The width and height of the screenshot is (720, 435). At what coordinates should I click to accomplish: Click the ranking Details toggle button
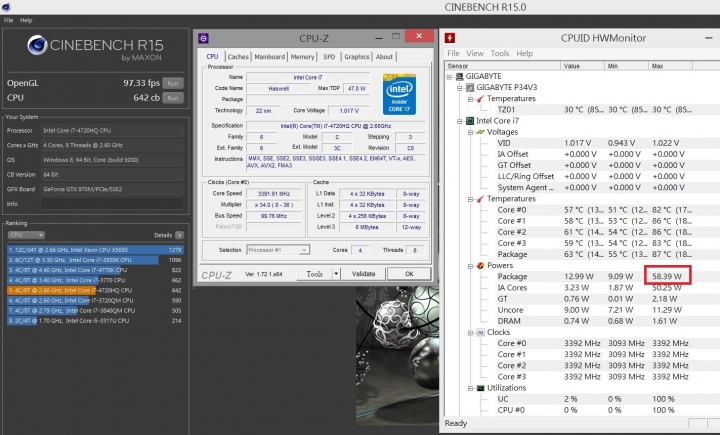point(178,234)
